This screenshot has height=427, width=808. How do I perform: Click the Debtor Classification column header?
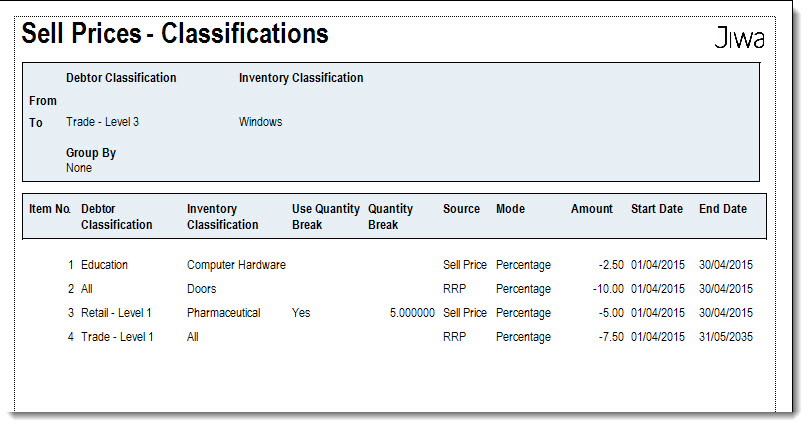[x=116, y=217]
